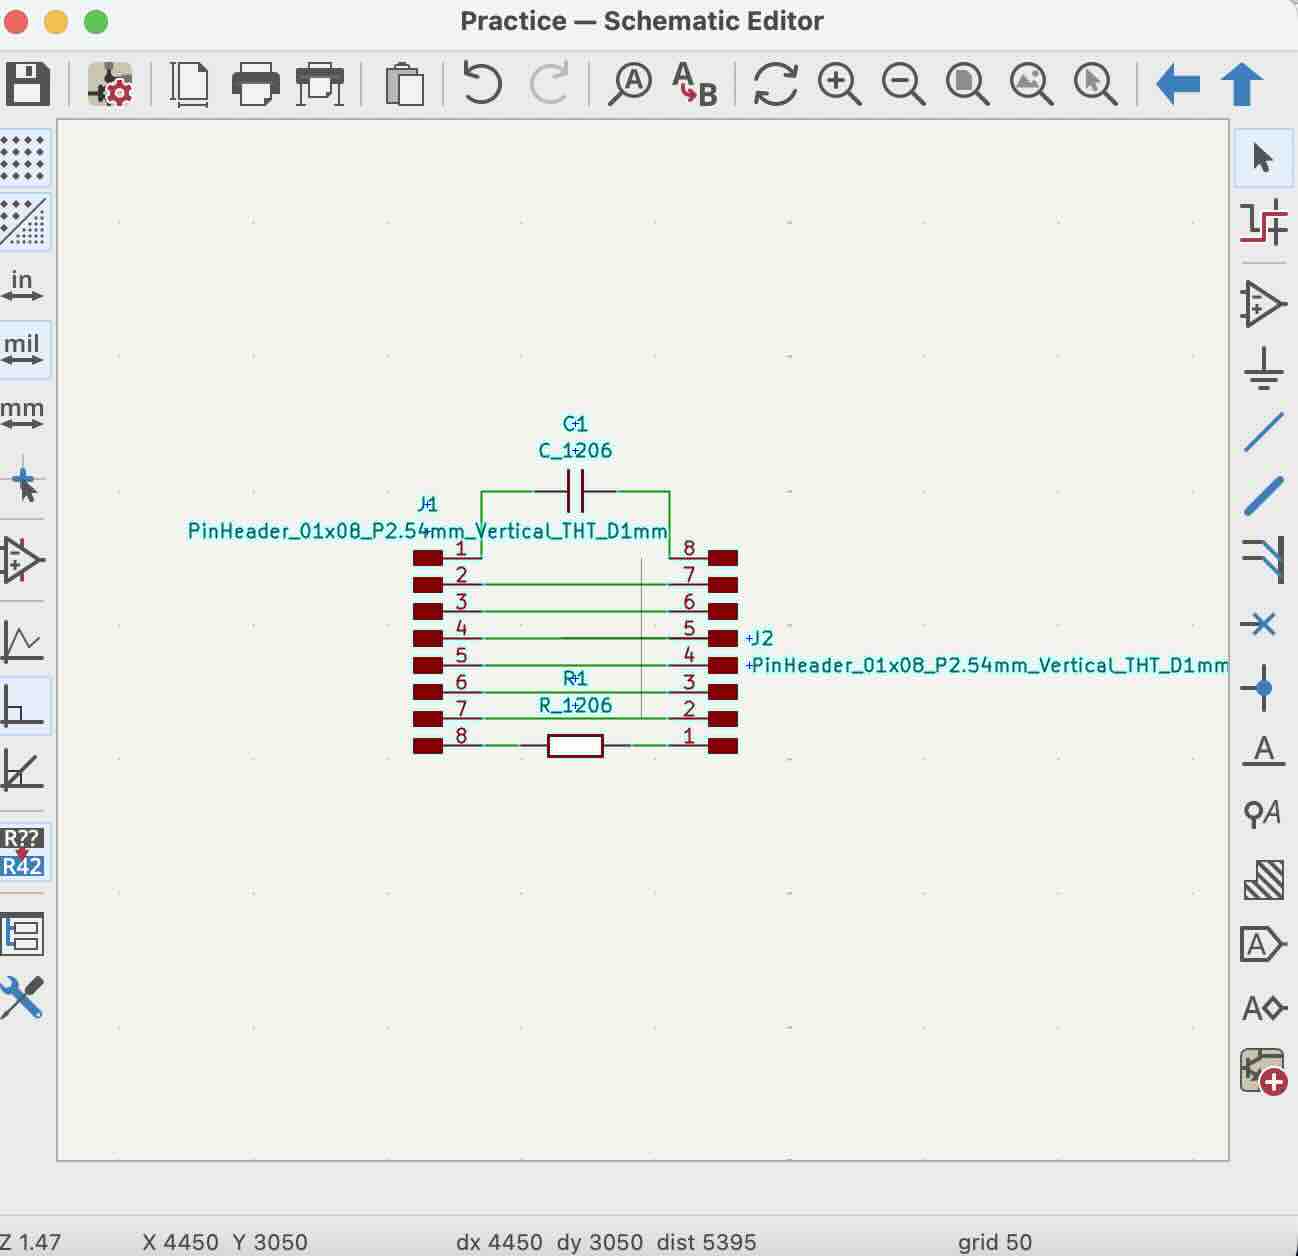The width and height of the screenshot is (1298, 1256).
Task: Open Schematic Setup gear icon
Action: (110, 83)
